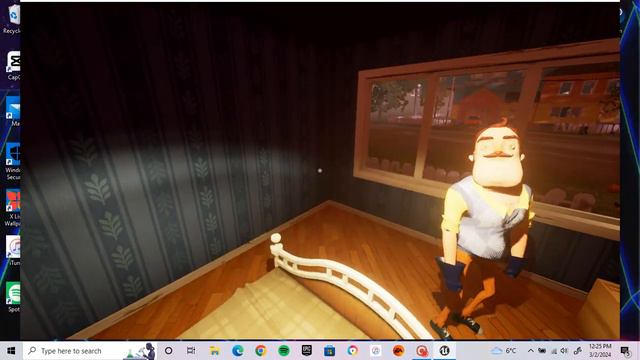Open Cortana circle icon on taskbar
The height and width of the screenshot is (360, 640).
click(x=168, y=351)
